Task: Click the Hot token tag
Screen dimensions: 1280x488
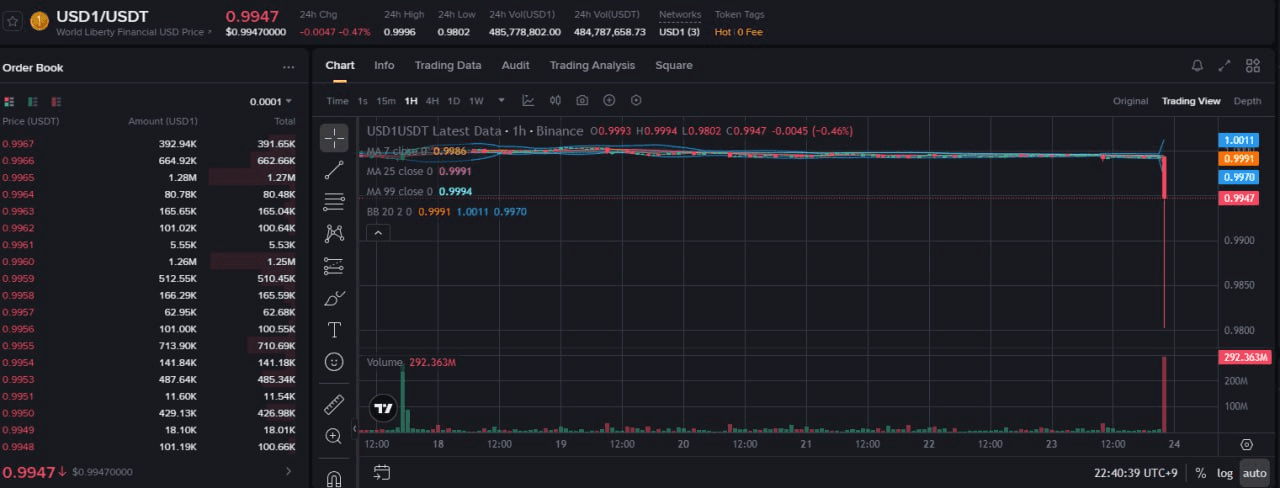Action: click(723, 32)
